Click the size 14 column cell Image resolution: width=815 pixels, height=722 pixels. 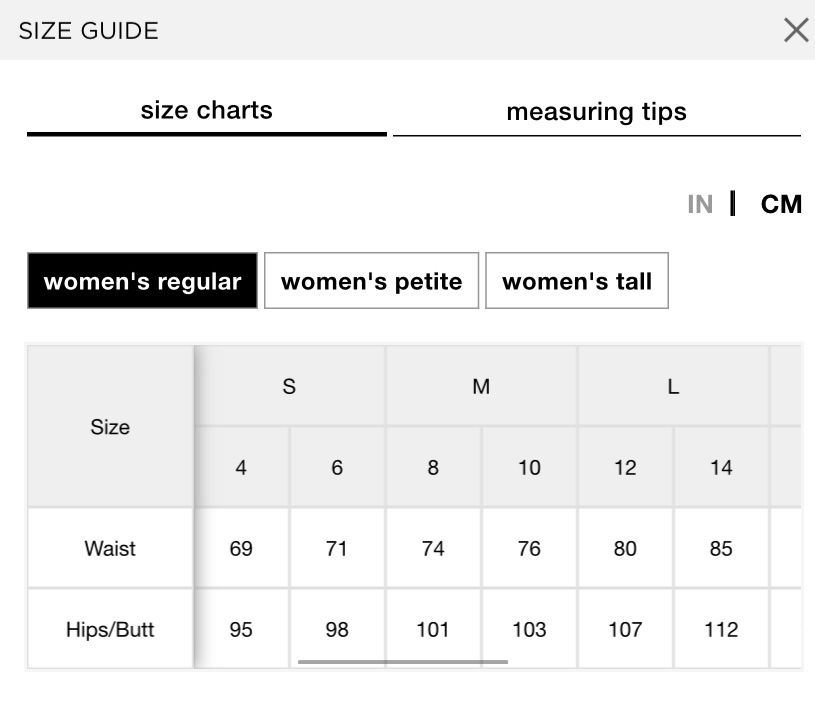tap(721, 467)
